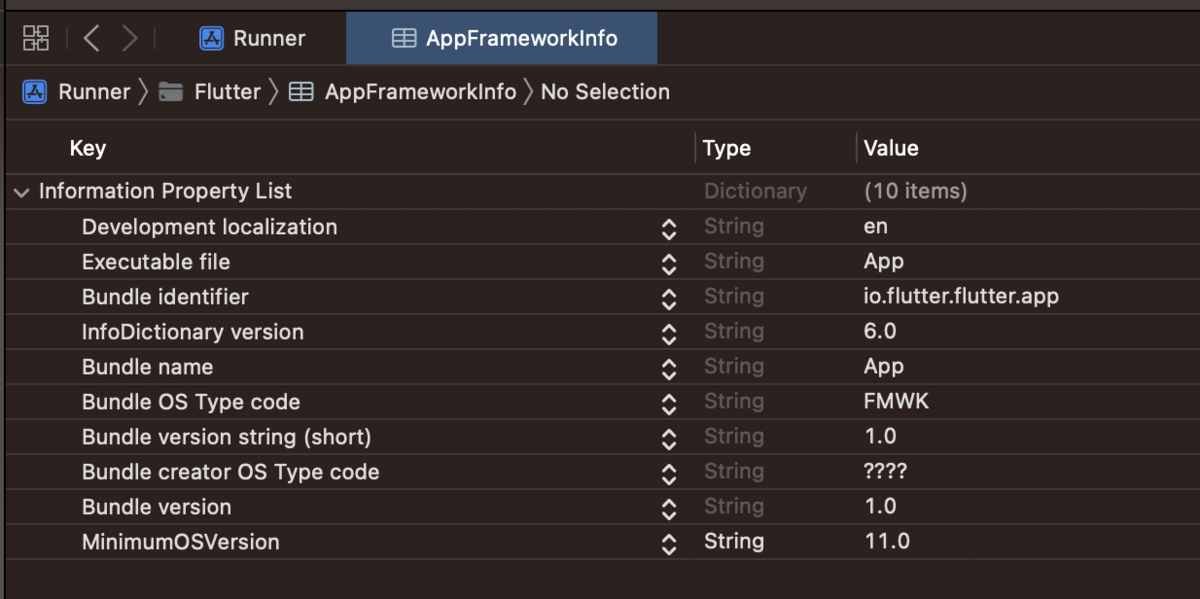Screen dimensions: 1200x599
Task: Click the Key column header
Action: 88,148
